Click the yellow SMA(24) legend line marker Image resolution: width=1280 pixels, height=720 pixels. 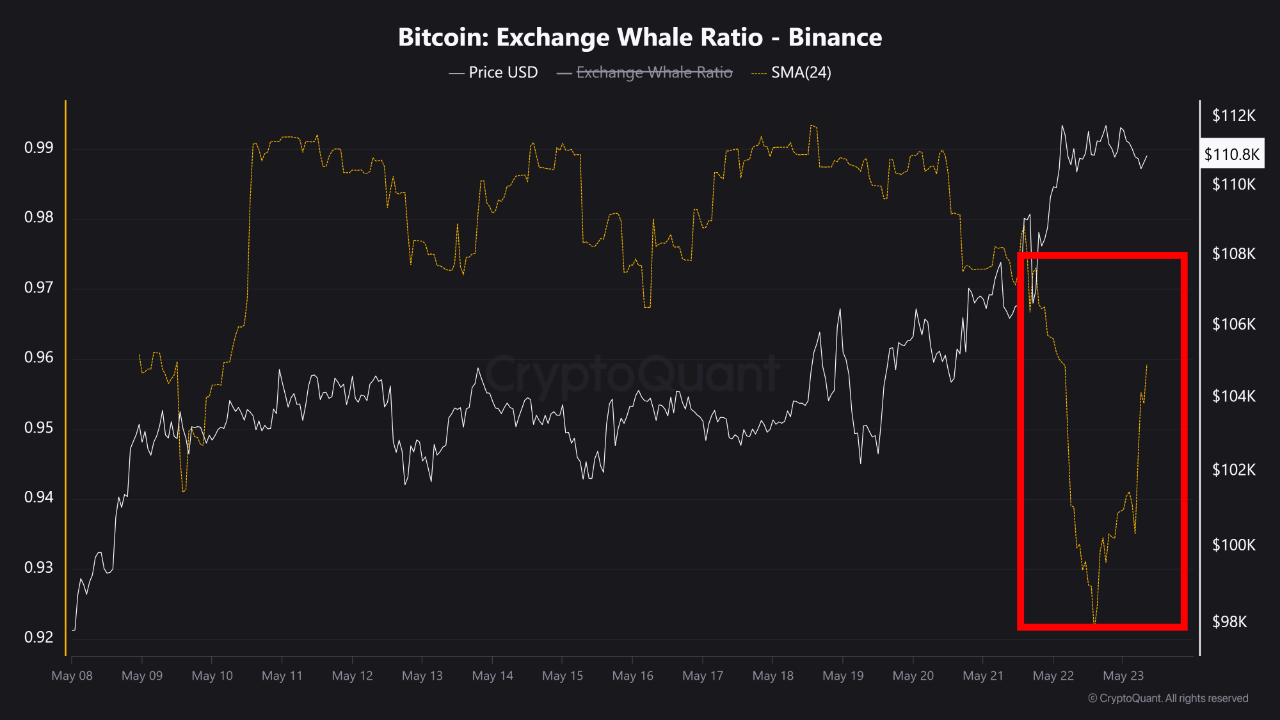pos(758,73)
